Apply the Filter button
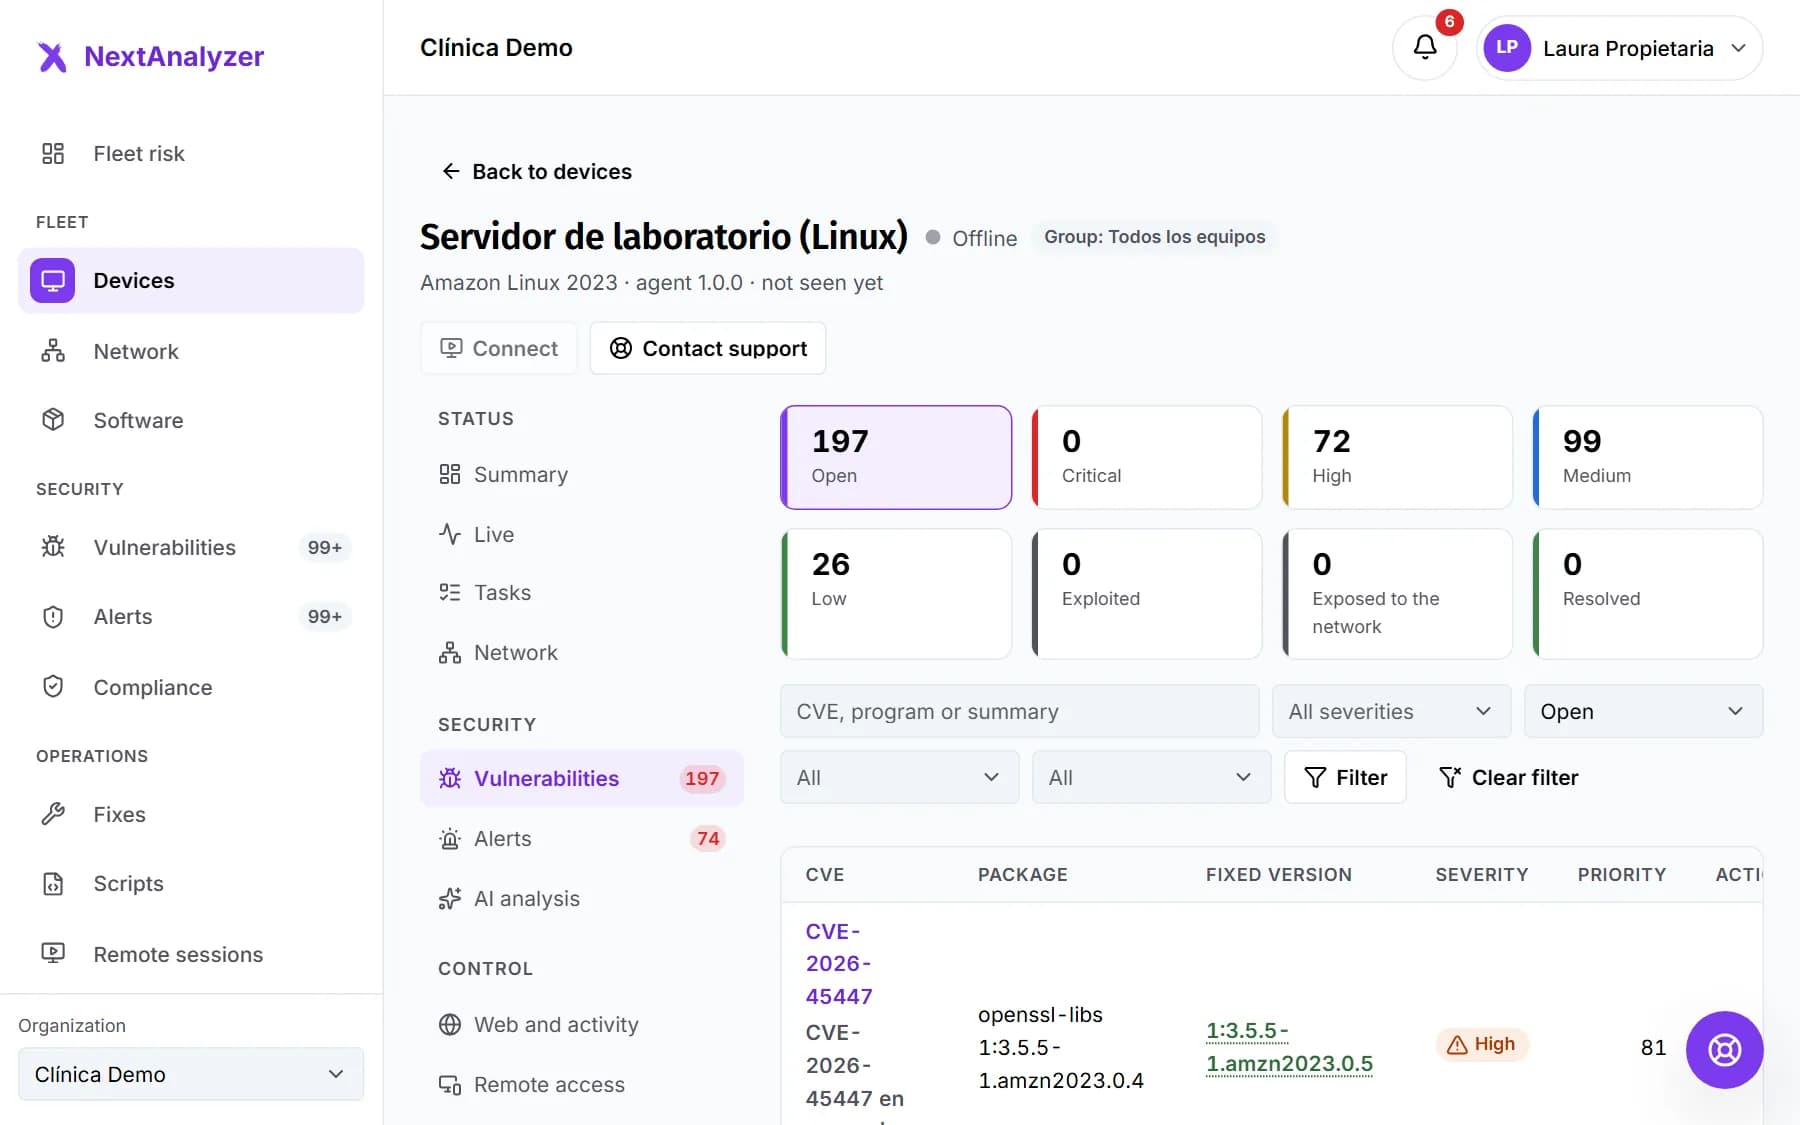The image size is (1800, 1125). [1345, 777]
